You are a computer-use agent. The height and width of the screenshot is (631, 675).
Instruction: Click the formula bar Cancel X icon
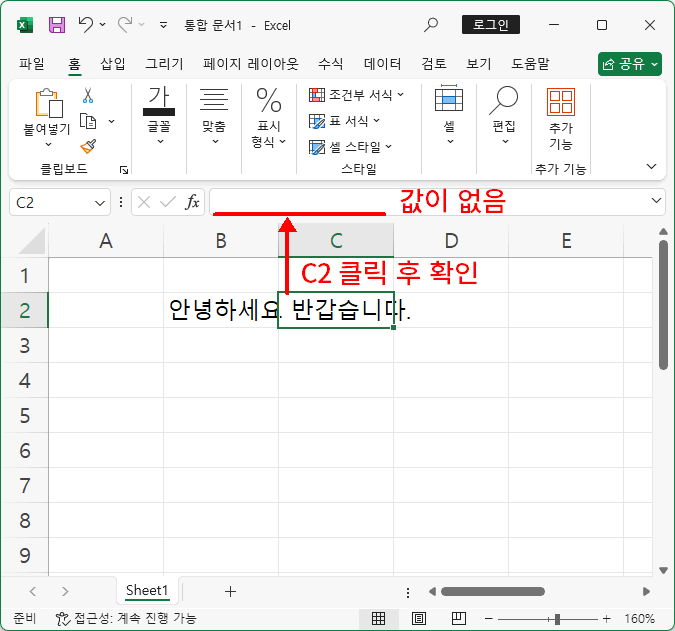pos(144,202)
